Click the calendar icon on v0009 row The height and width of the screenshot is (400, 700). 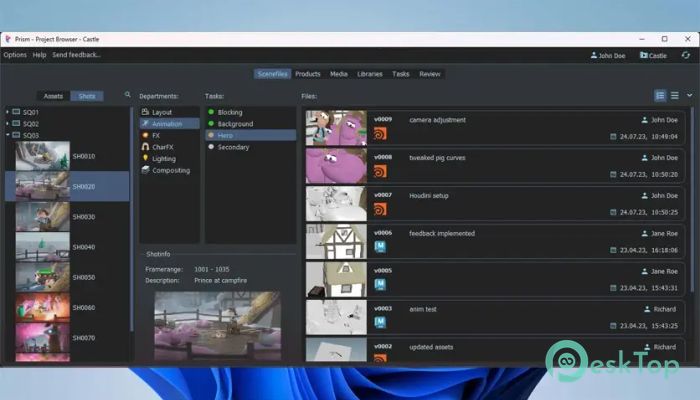point(613,137)
